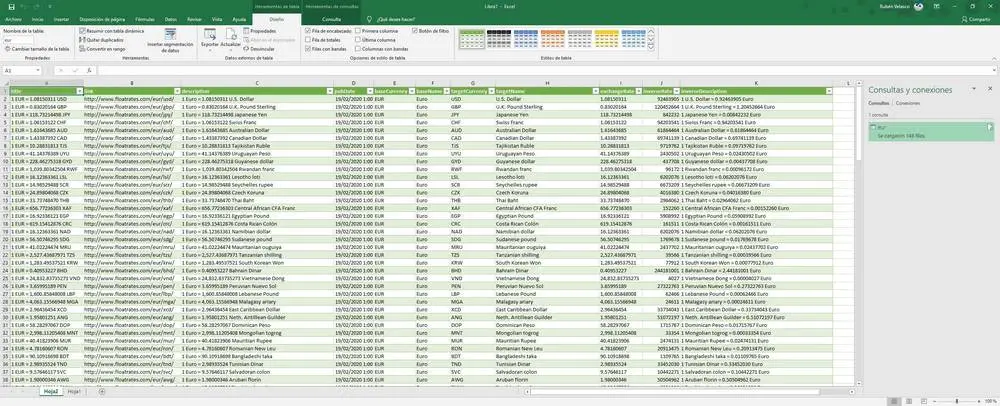Click Convertir en rango icon
This screenshot has width=1000, height=406.
point(82,48)
